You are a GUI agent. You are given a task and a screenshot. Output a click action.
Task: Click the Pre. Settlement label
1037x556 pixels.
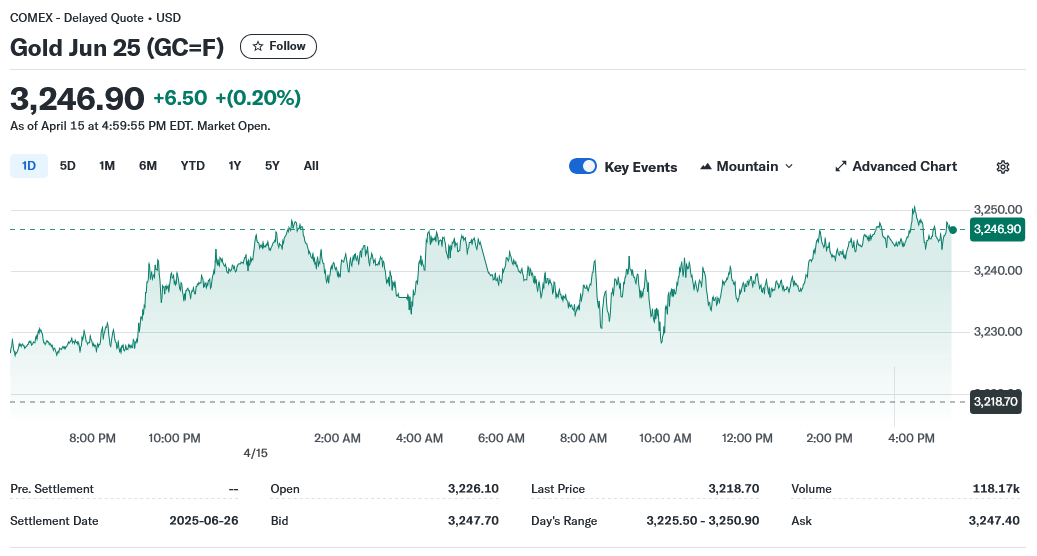click(52, 489)
